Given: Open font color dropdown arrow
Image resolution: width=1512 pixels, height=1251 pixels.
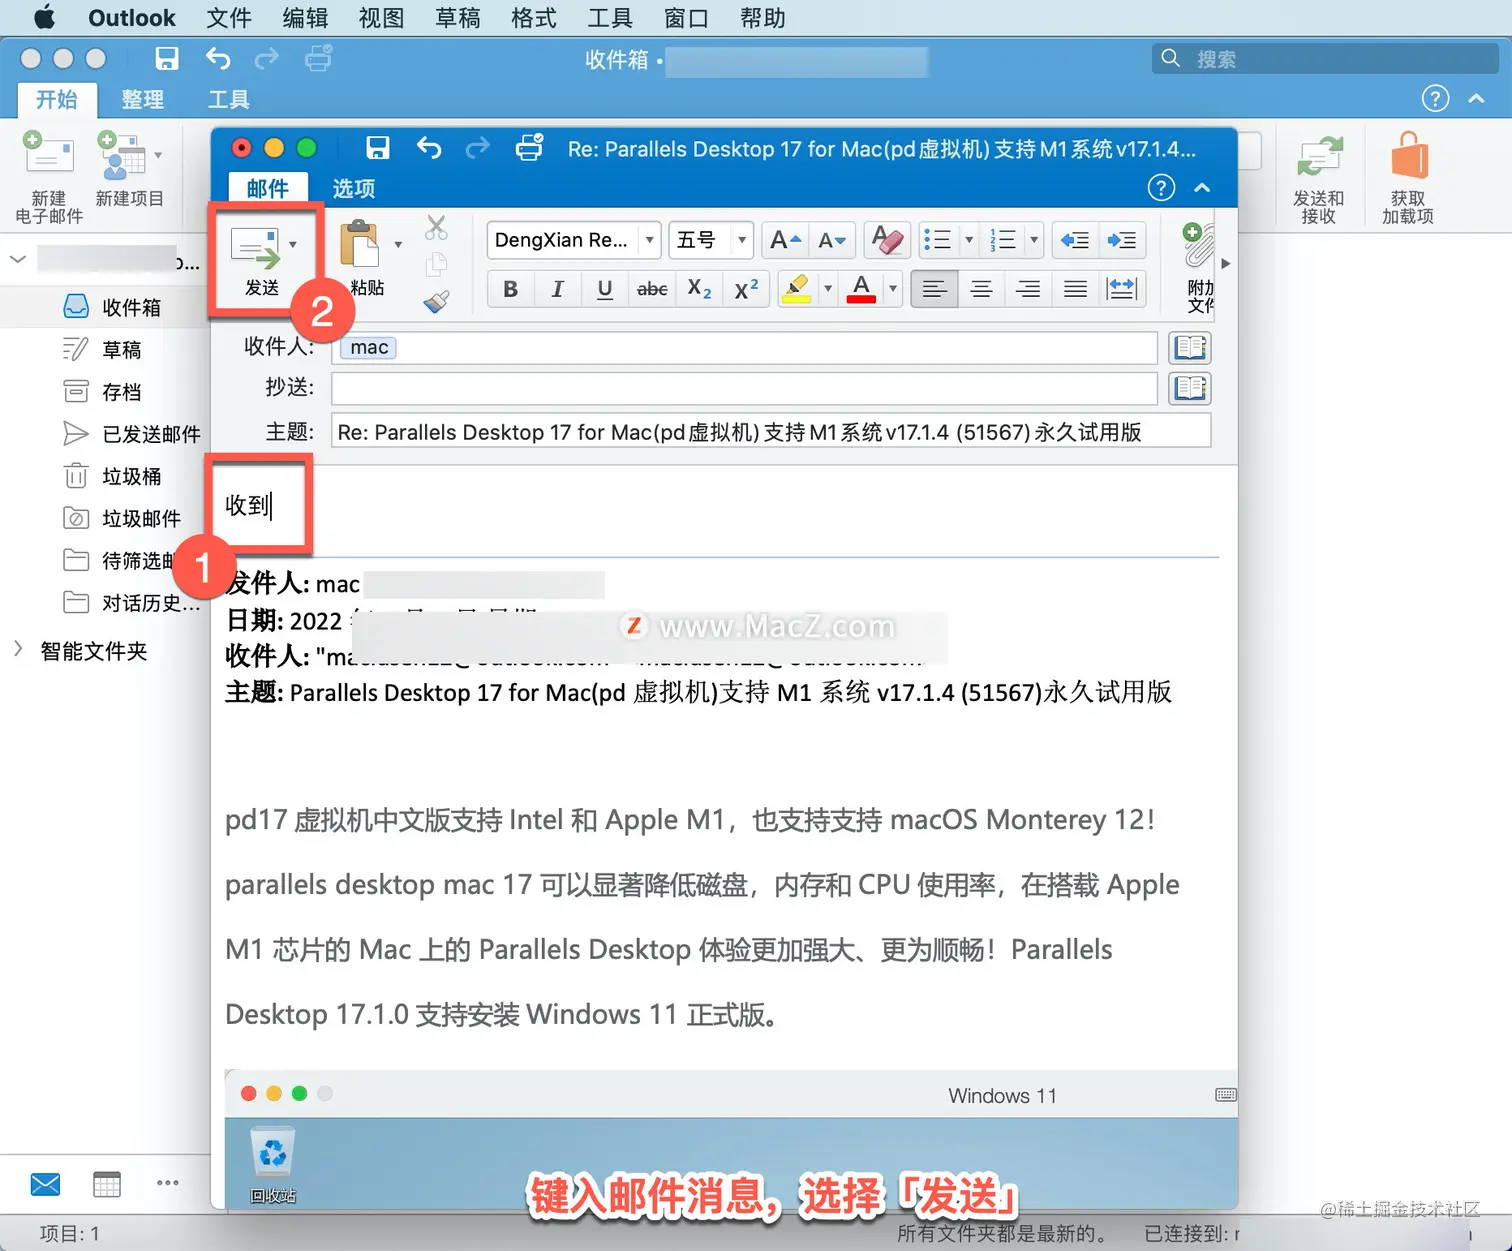Looking at the screenshot, I should pos(892,289).
